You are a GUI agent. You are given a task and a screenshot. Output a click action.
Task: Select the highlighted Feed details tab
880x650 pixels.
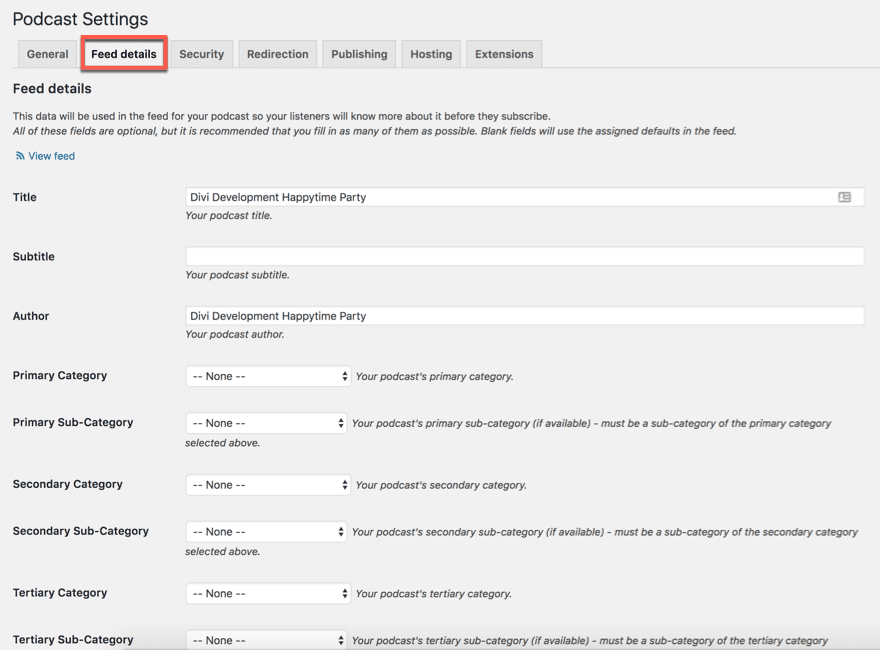click(x=123, y=53)
